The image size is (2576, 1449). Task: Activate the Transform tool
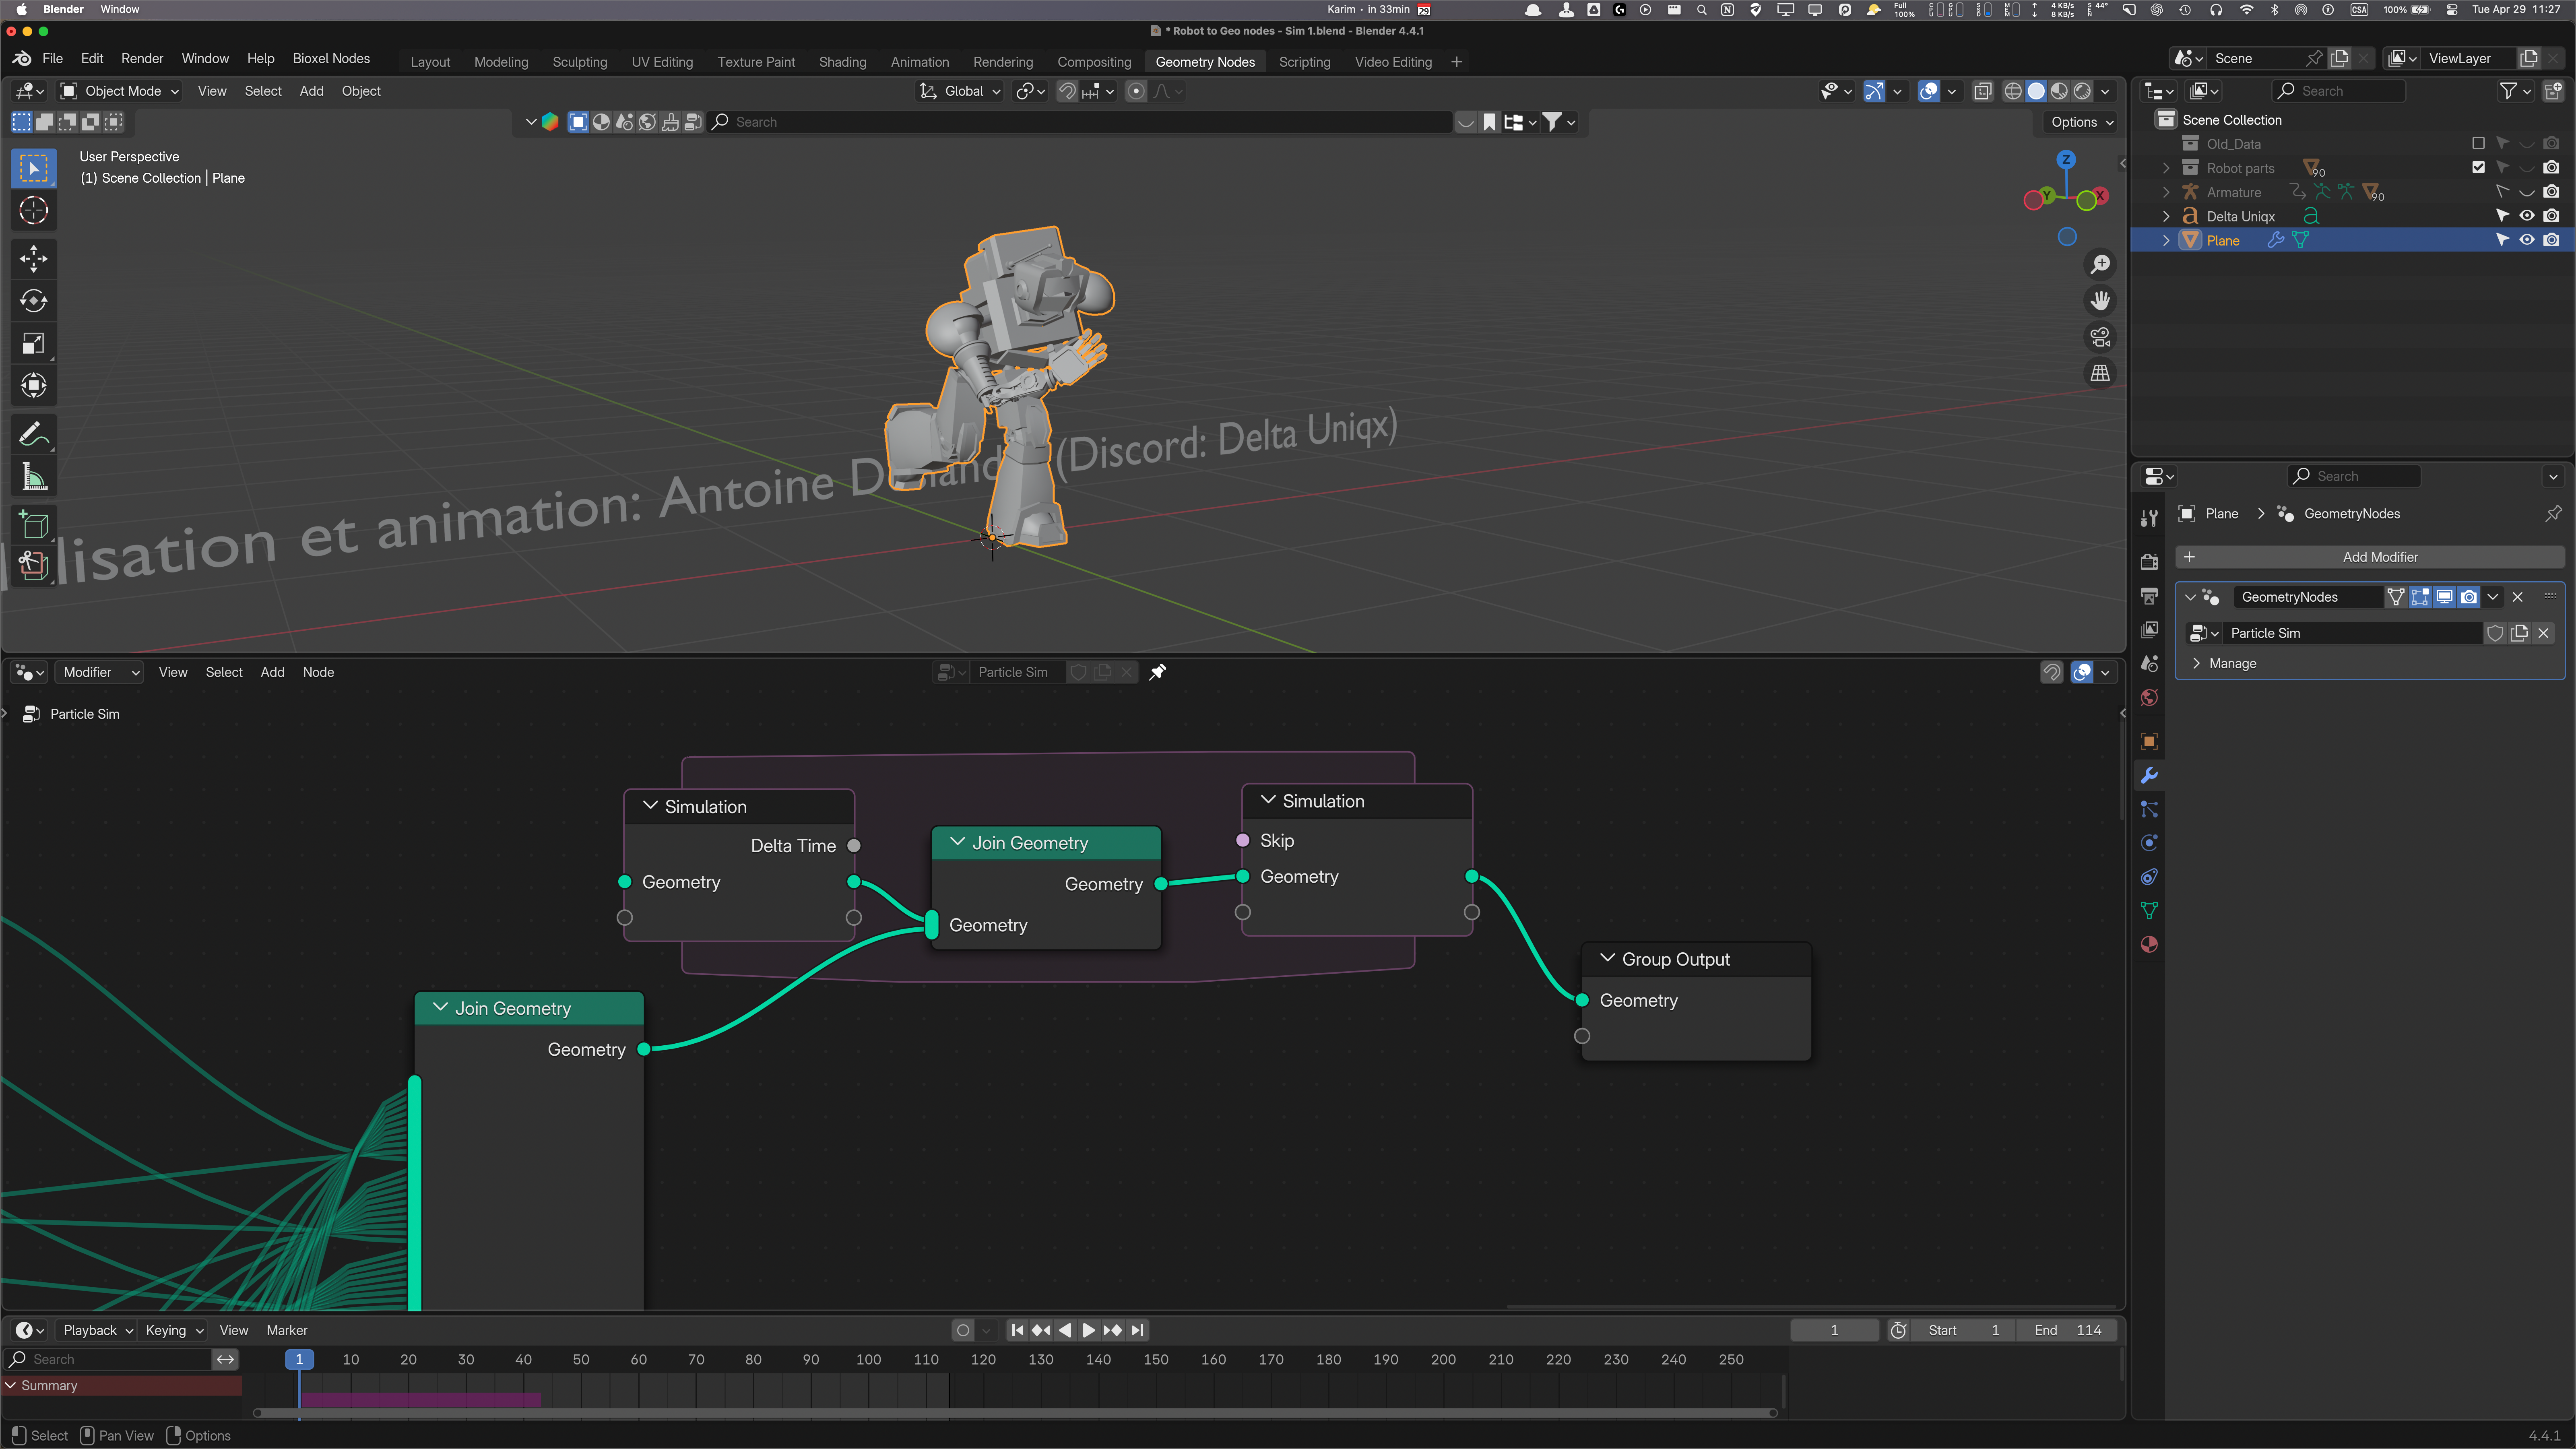[x=33, y=386]
